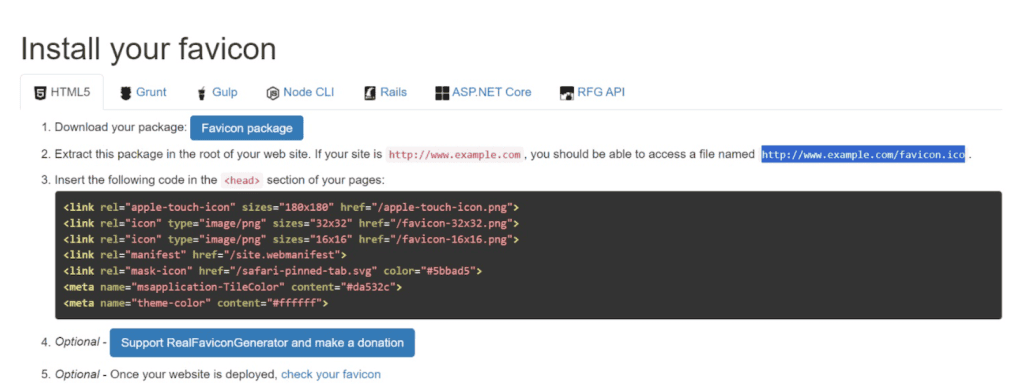
Task: Open the check your favicon link
Action: tap(330, 375)
